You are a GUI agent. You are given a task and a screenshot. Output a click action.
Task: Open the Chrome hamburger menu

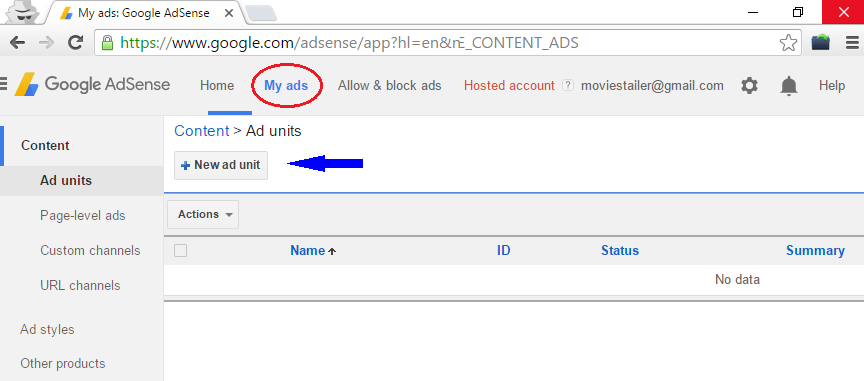pos(852,42)
